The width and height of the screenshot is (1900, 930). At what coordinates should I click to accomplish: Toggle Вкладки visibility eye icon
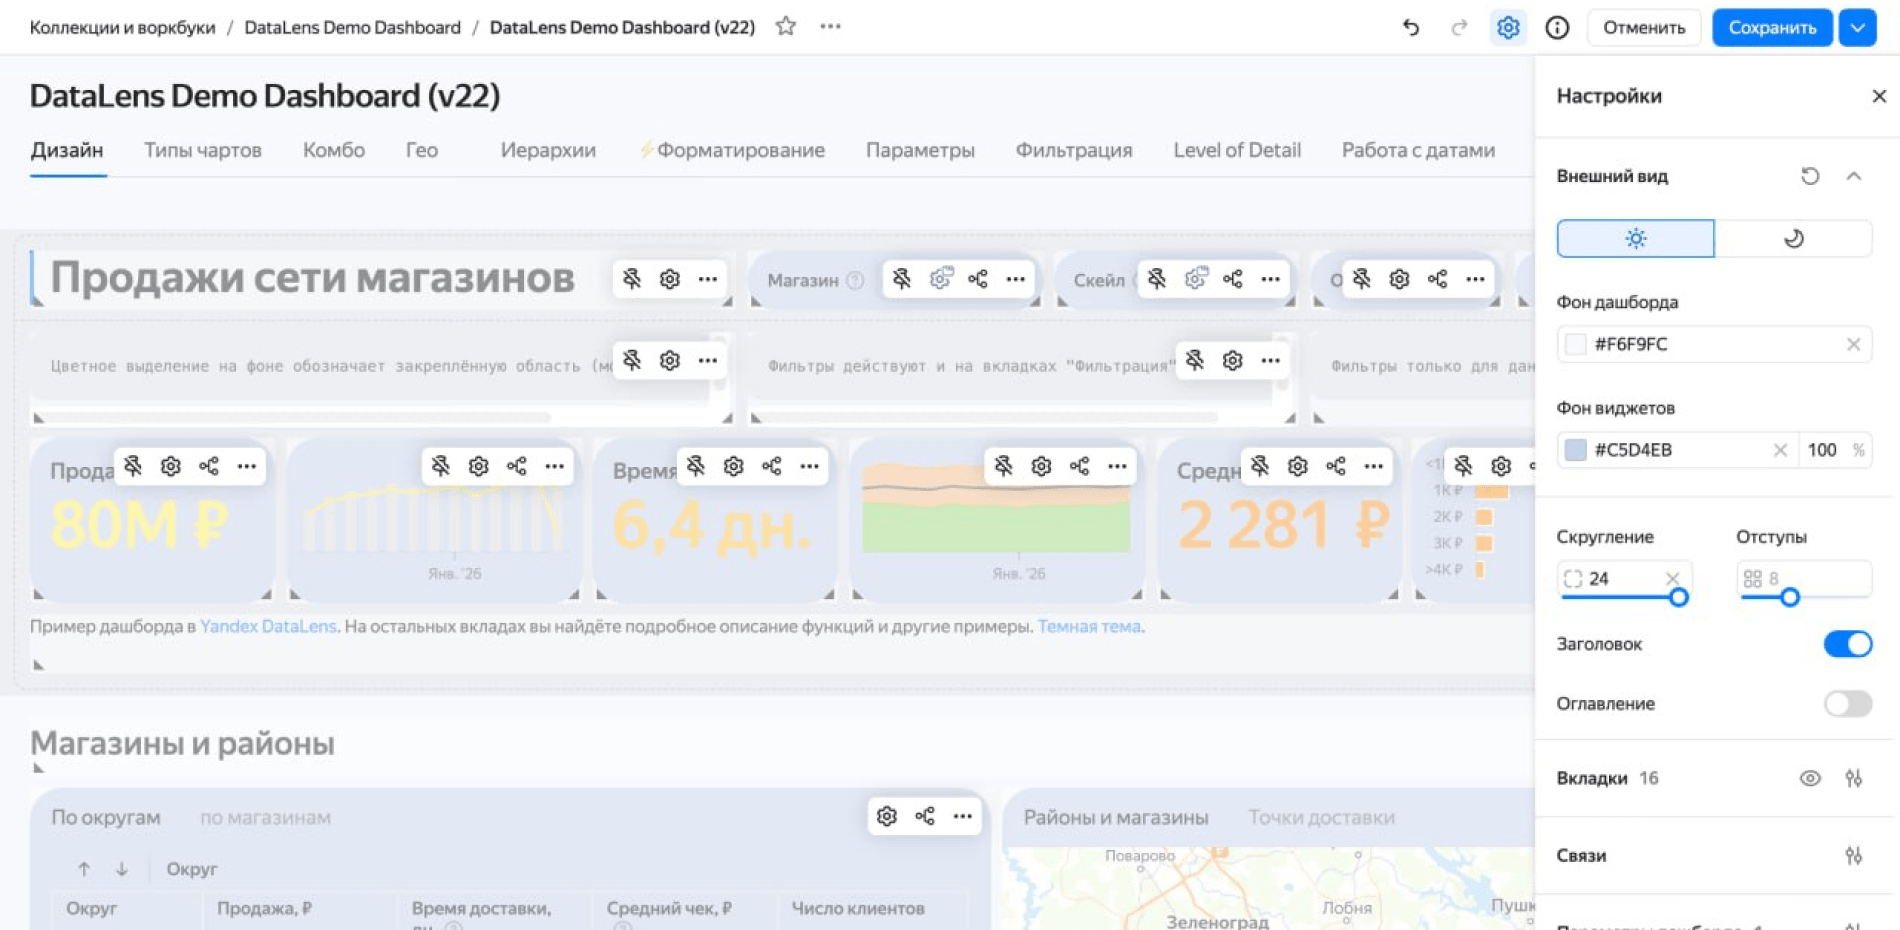1810,778
